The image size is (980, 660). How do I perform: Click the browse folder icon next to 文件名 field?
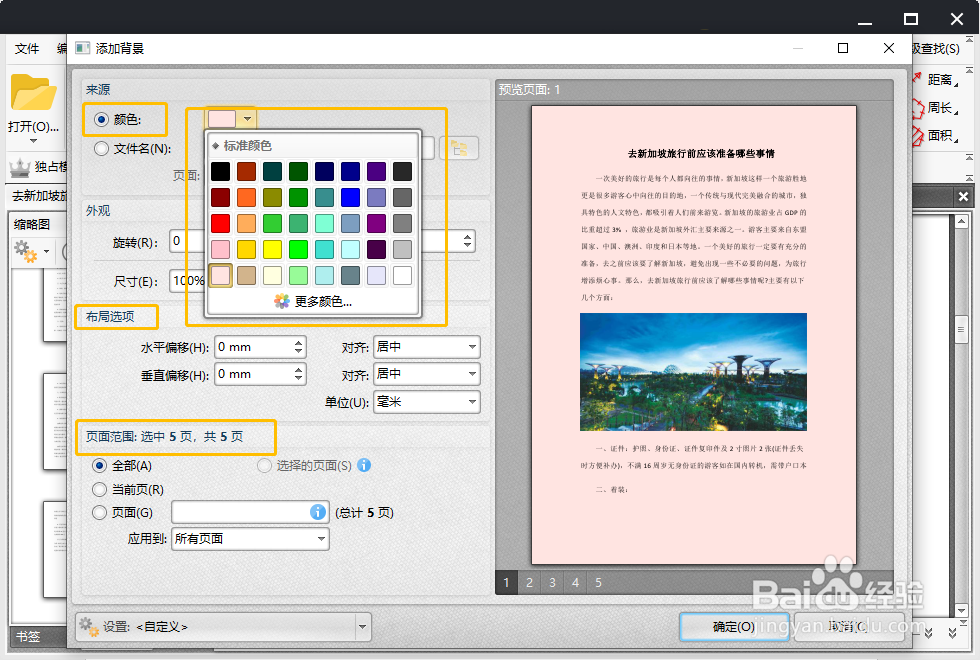(457, 147)
